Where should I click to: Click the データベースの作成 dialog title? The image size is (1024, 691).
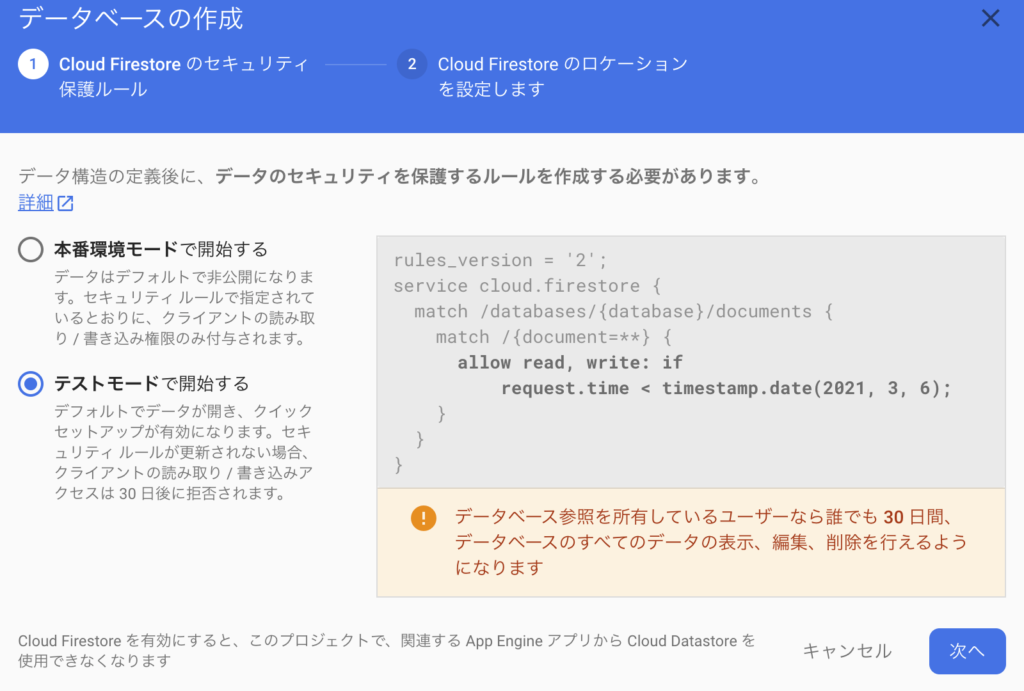131,18
